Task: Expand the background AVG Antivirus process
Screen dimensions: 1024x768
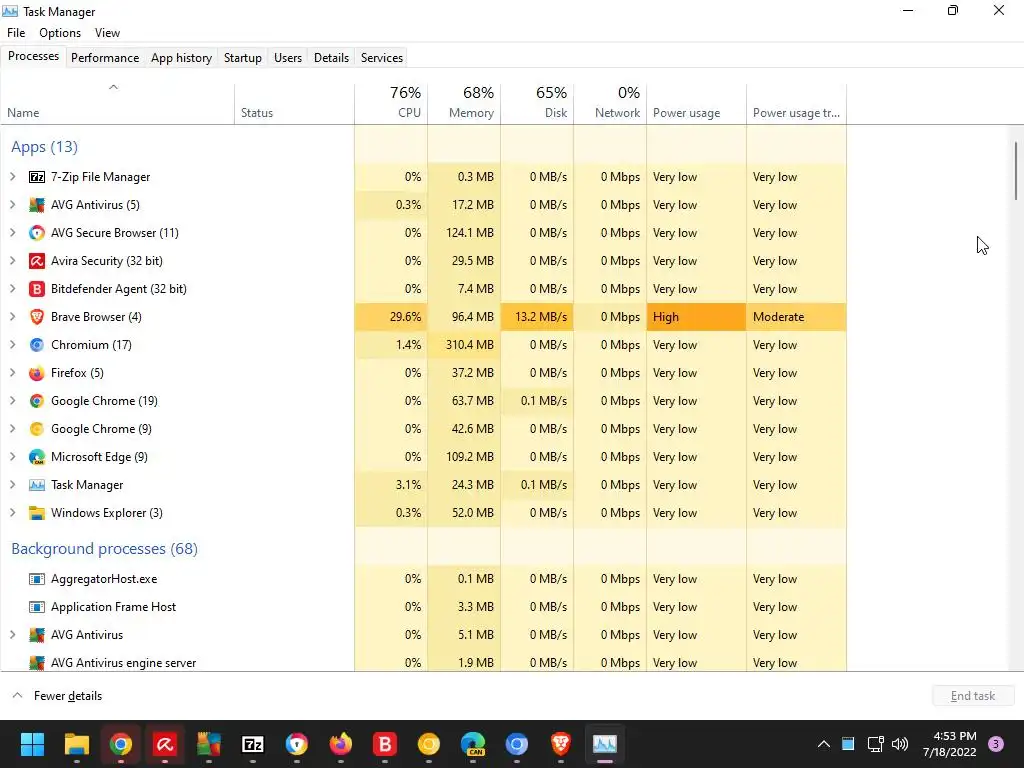Action: click(x=12, y=635)
